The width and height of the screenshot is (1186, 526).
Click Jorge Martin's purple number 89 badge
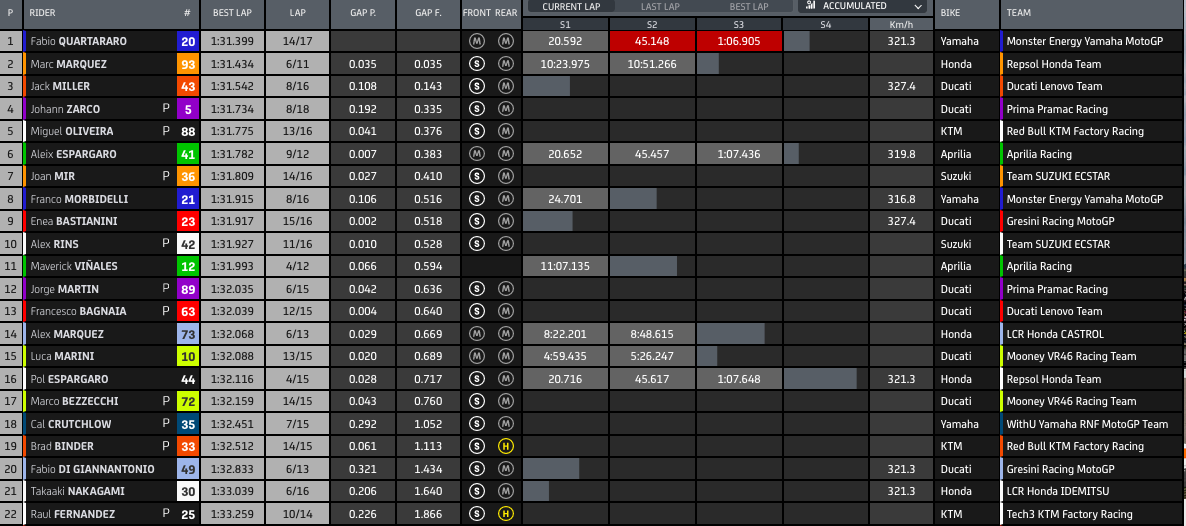188,289
